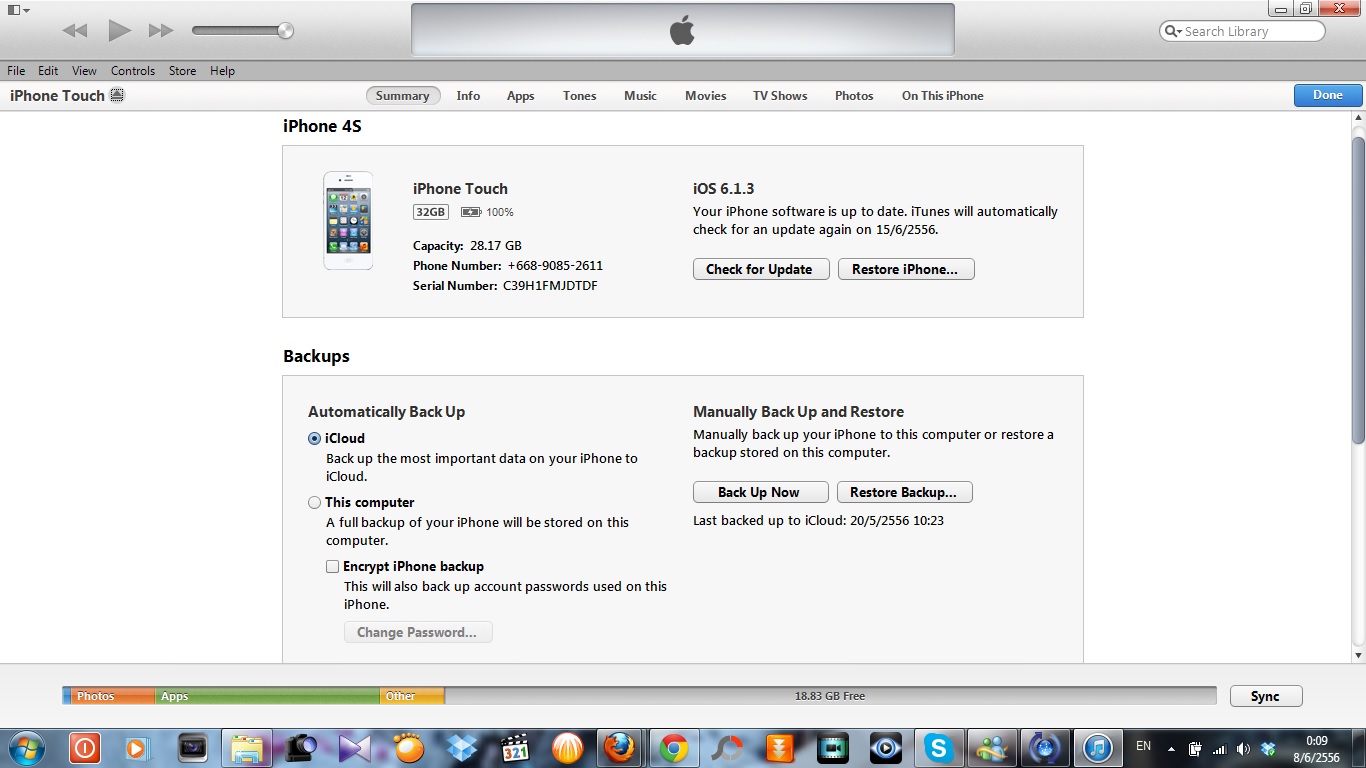Screen dimensions: 1366x768
Task: Click the blue Done button
Action: click(x=1328, y=95)
